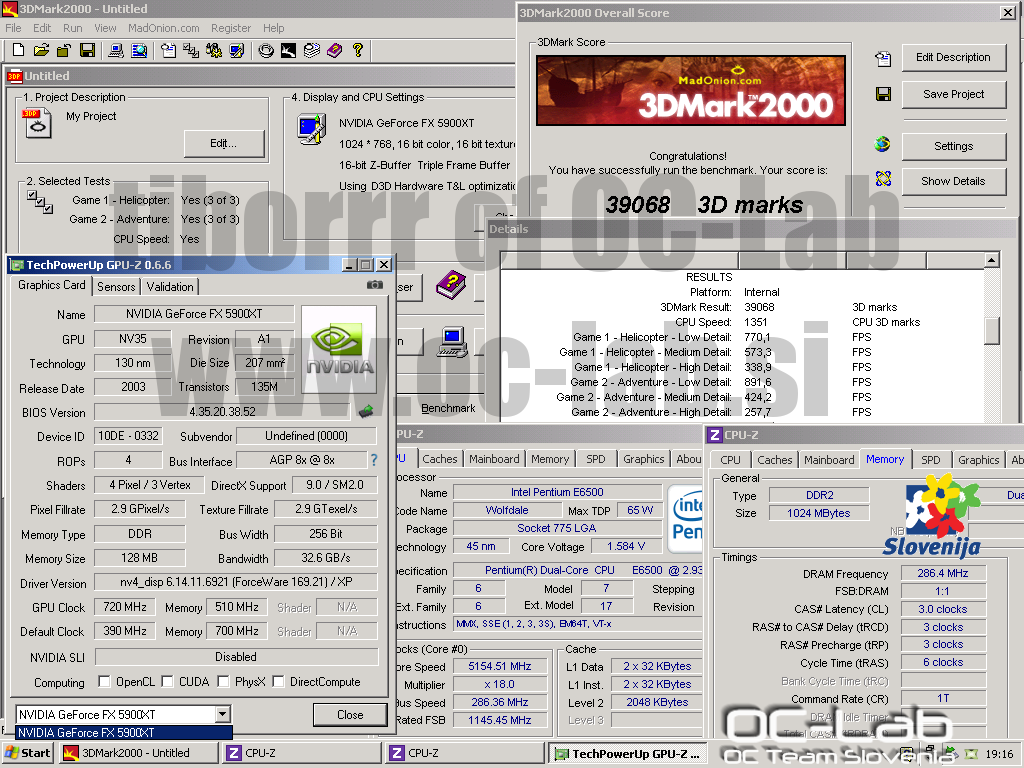The height and width of the screenshot is (768, 1024).
Task: Click the Close project toolbar icon
Action: pos(64,50)
